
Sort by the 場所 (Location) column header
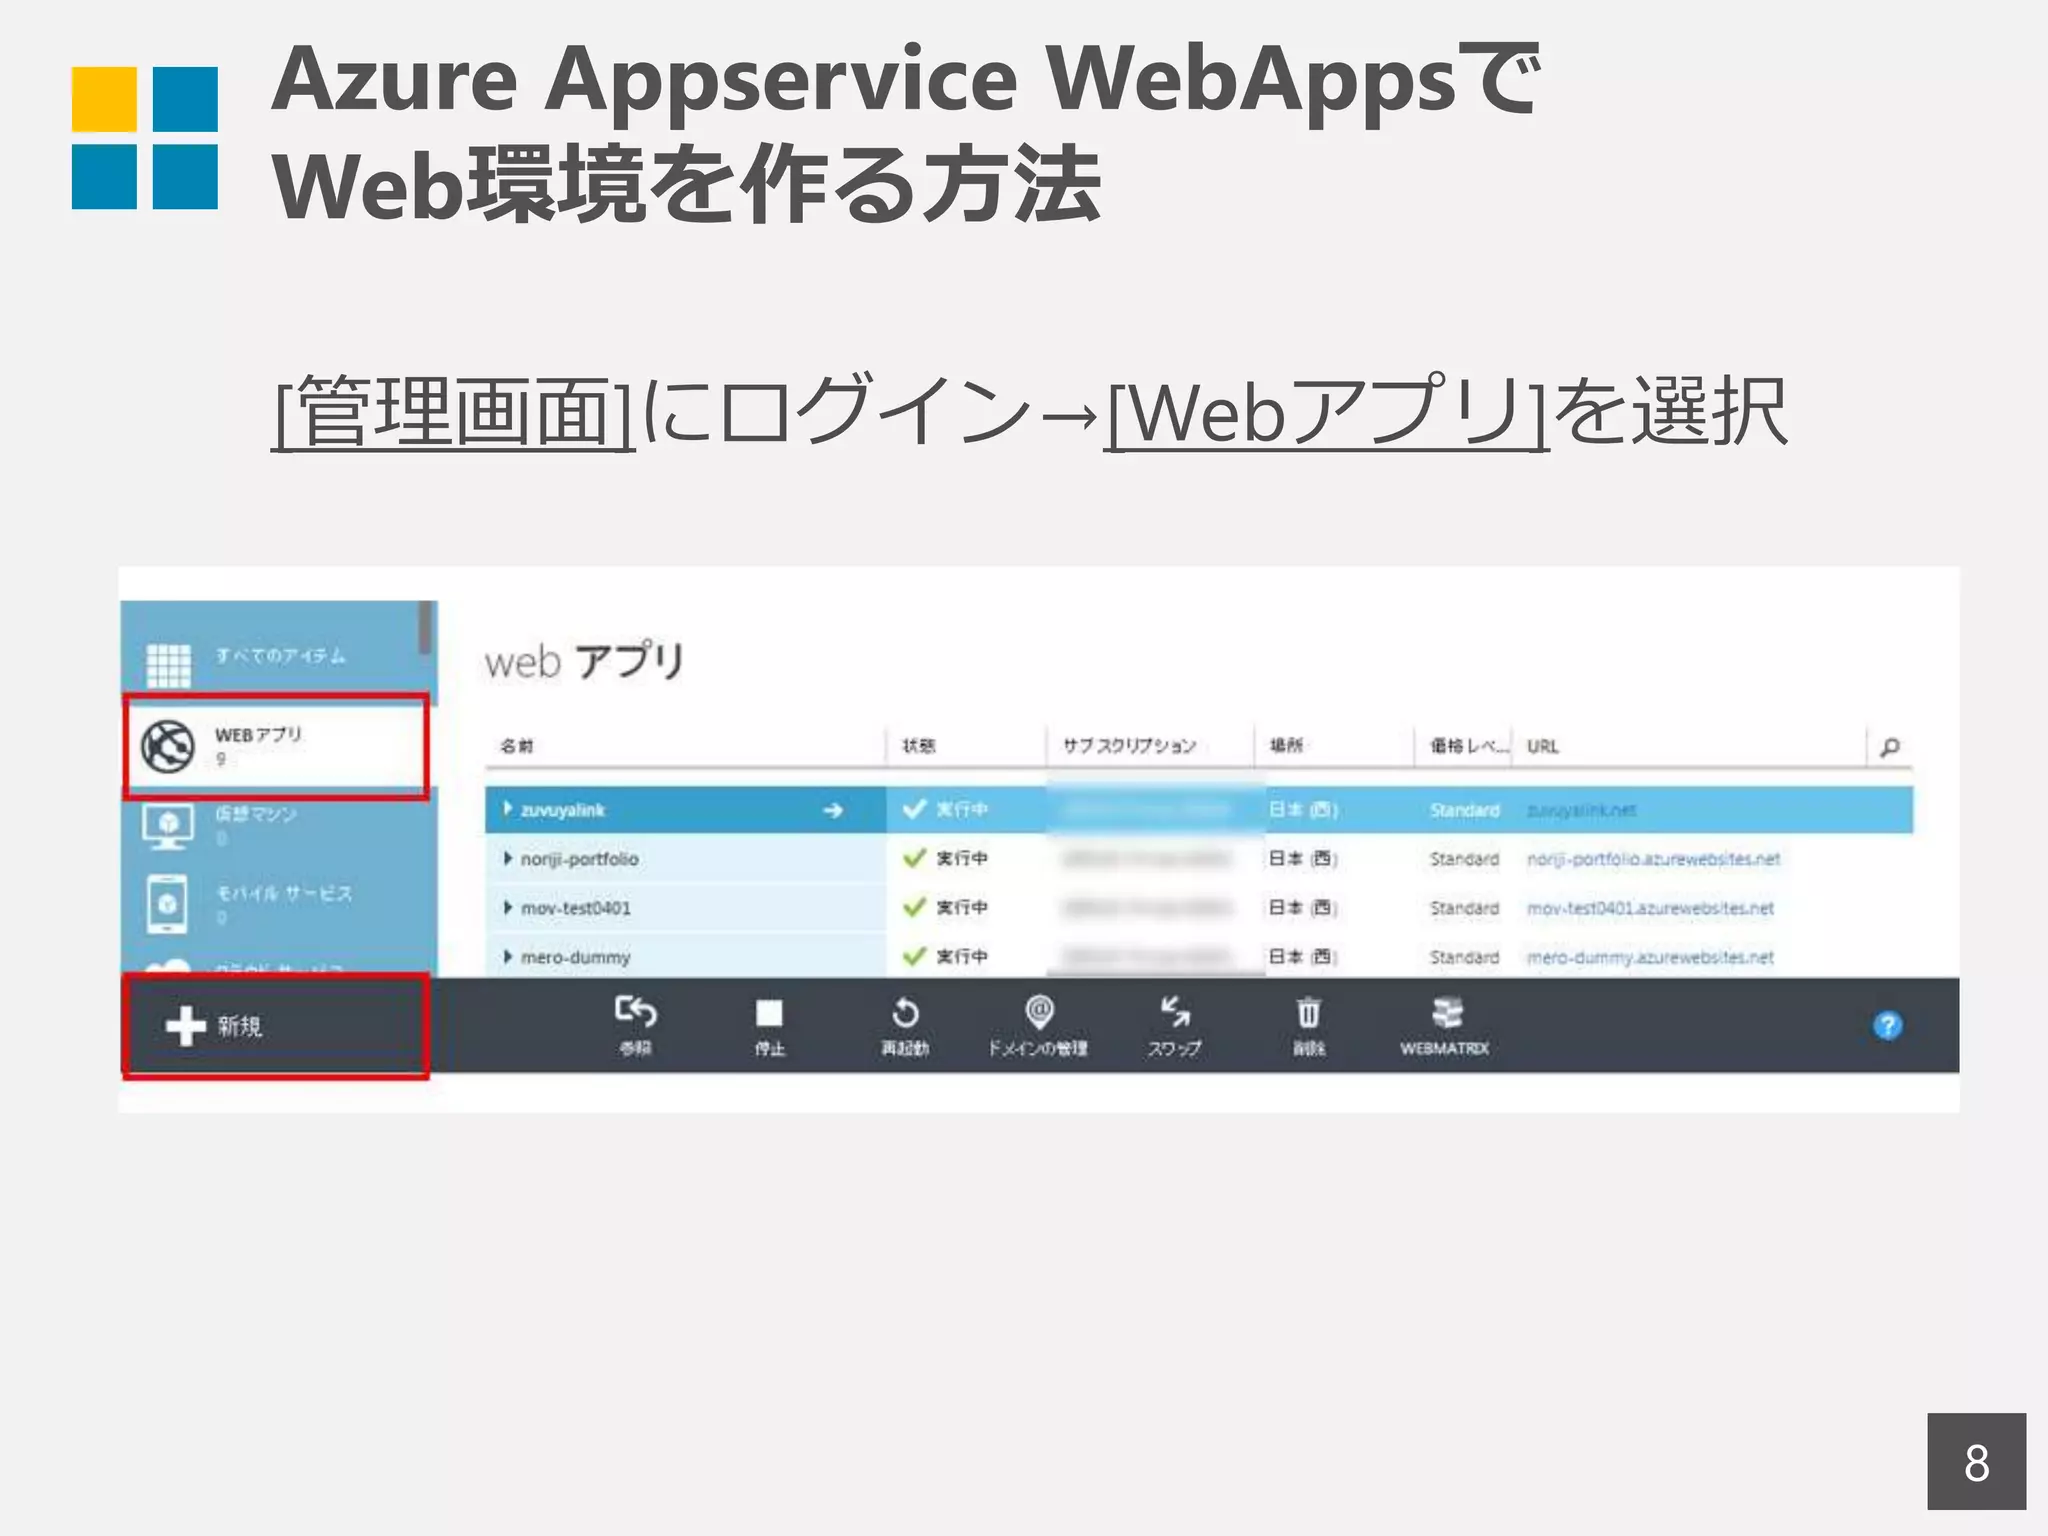tap(1286, 746)
